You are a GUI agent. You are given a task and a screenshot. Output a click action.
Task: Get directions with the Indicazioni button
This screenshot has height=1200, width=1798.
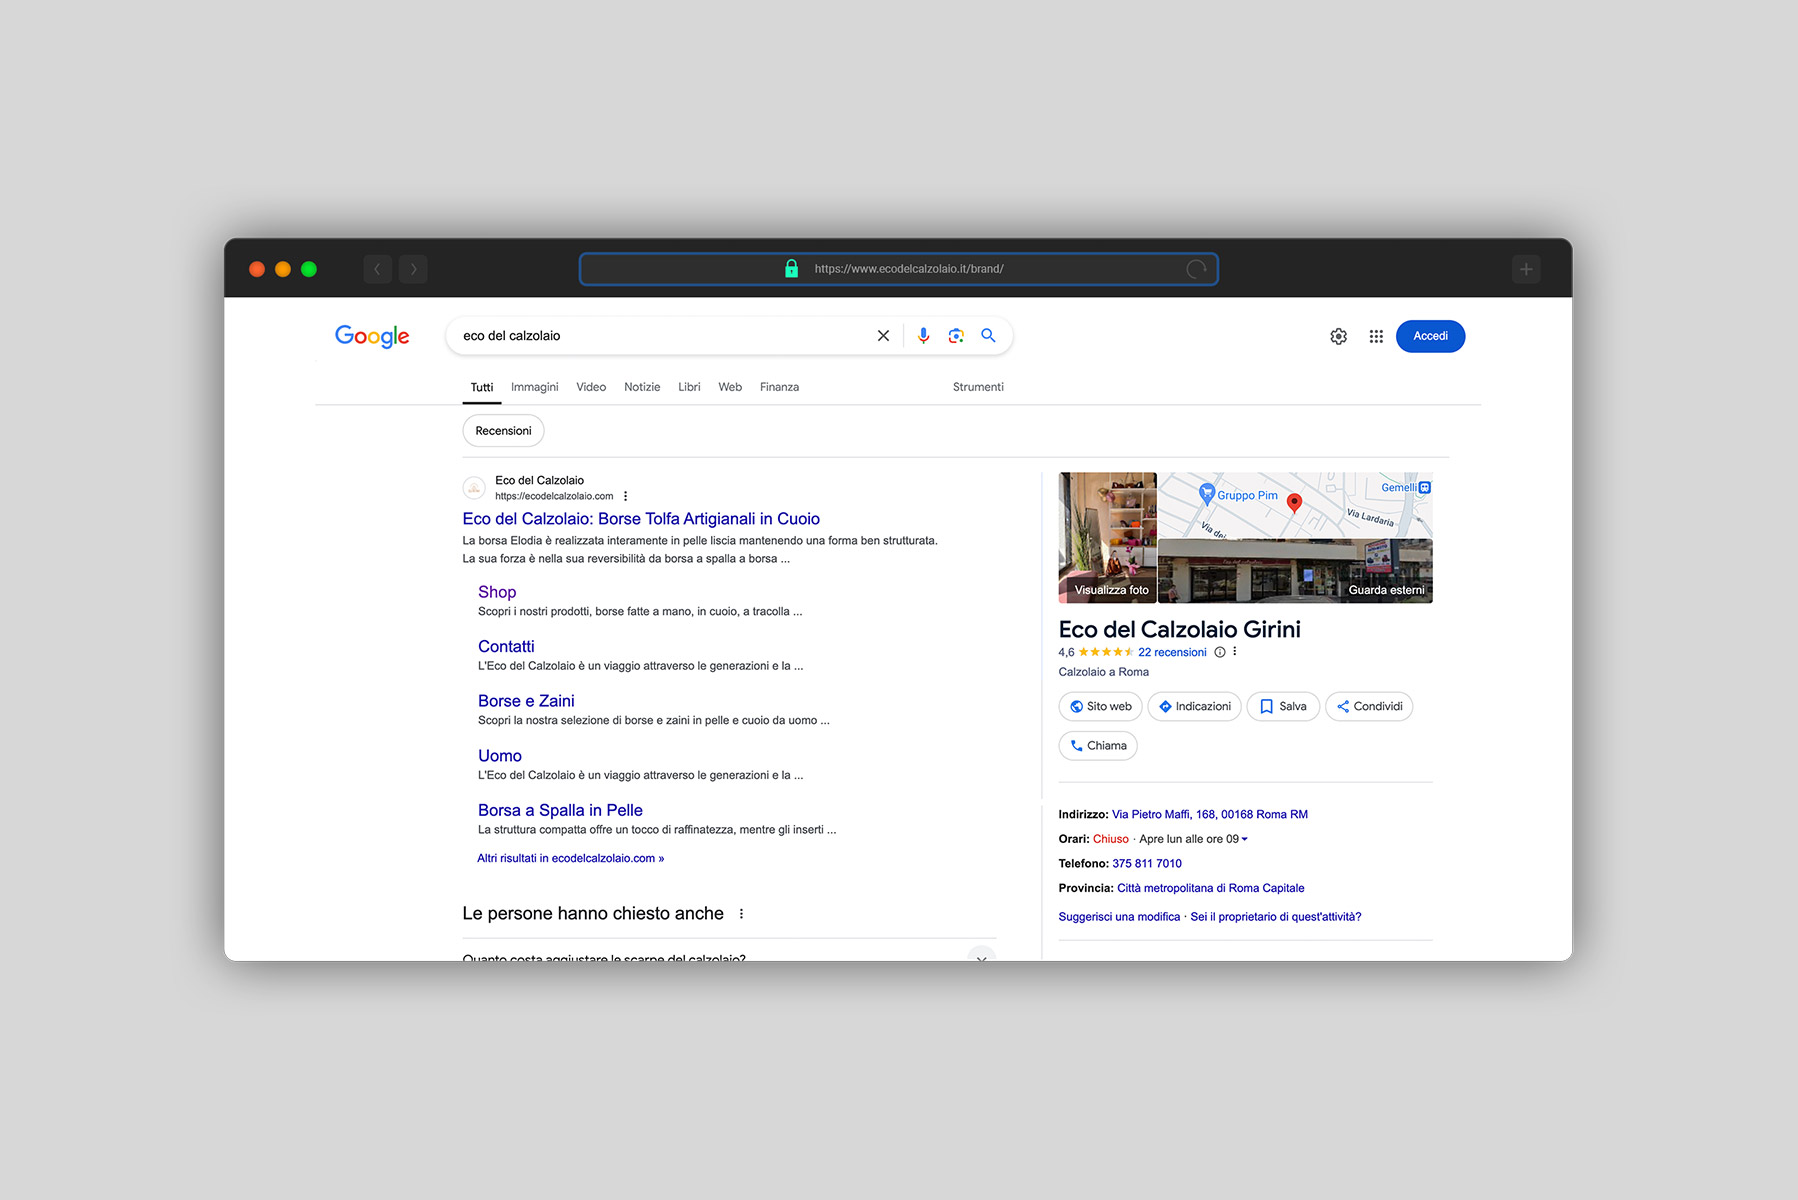[x=1194, y=706]
